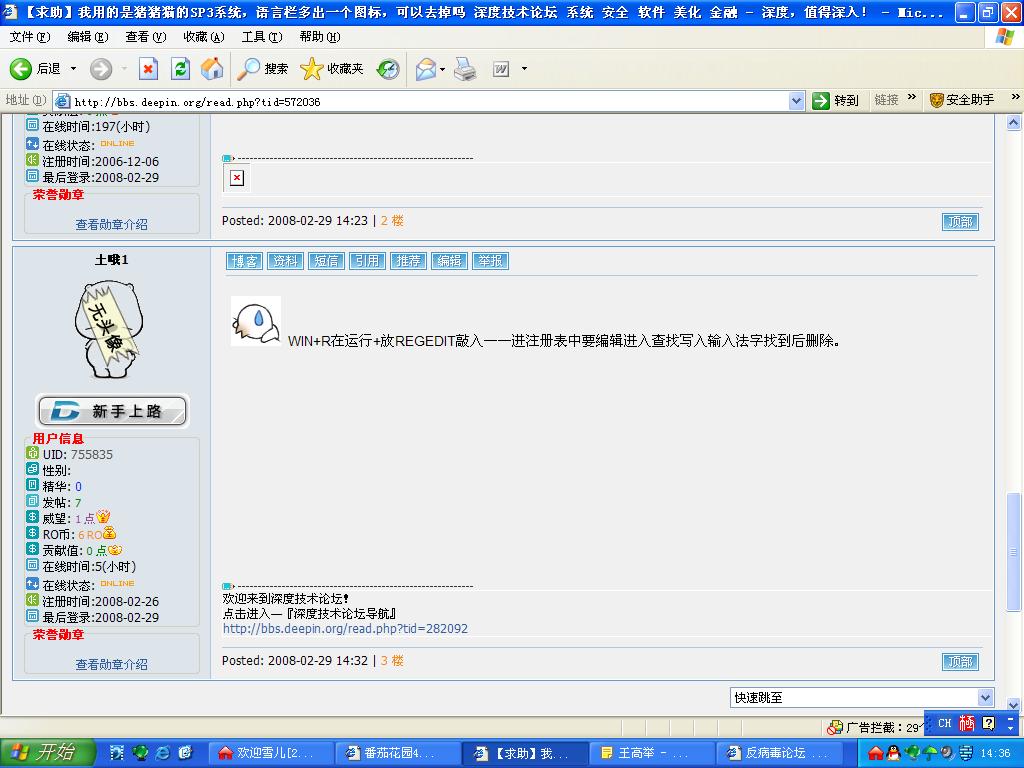
Task: Switch to 王高举 taskbar window
Action: point(652,753)
